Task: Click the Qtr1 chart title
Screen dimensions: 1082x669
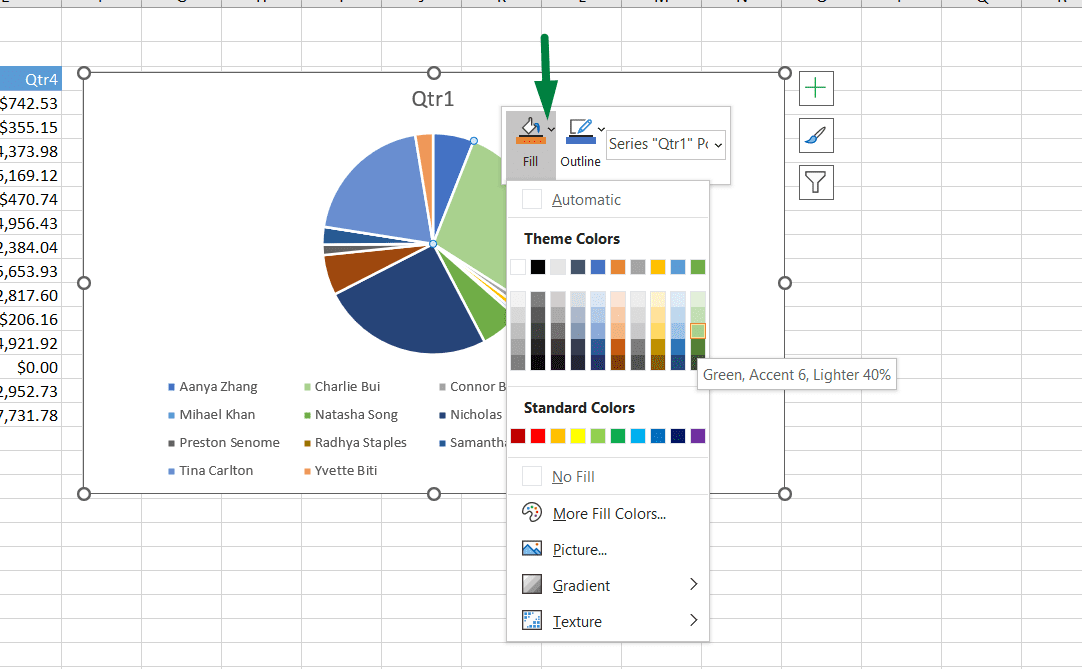Action: point(433,99)
